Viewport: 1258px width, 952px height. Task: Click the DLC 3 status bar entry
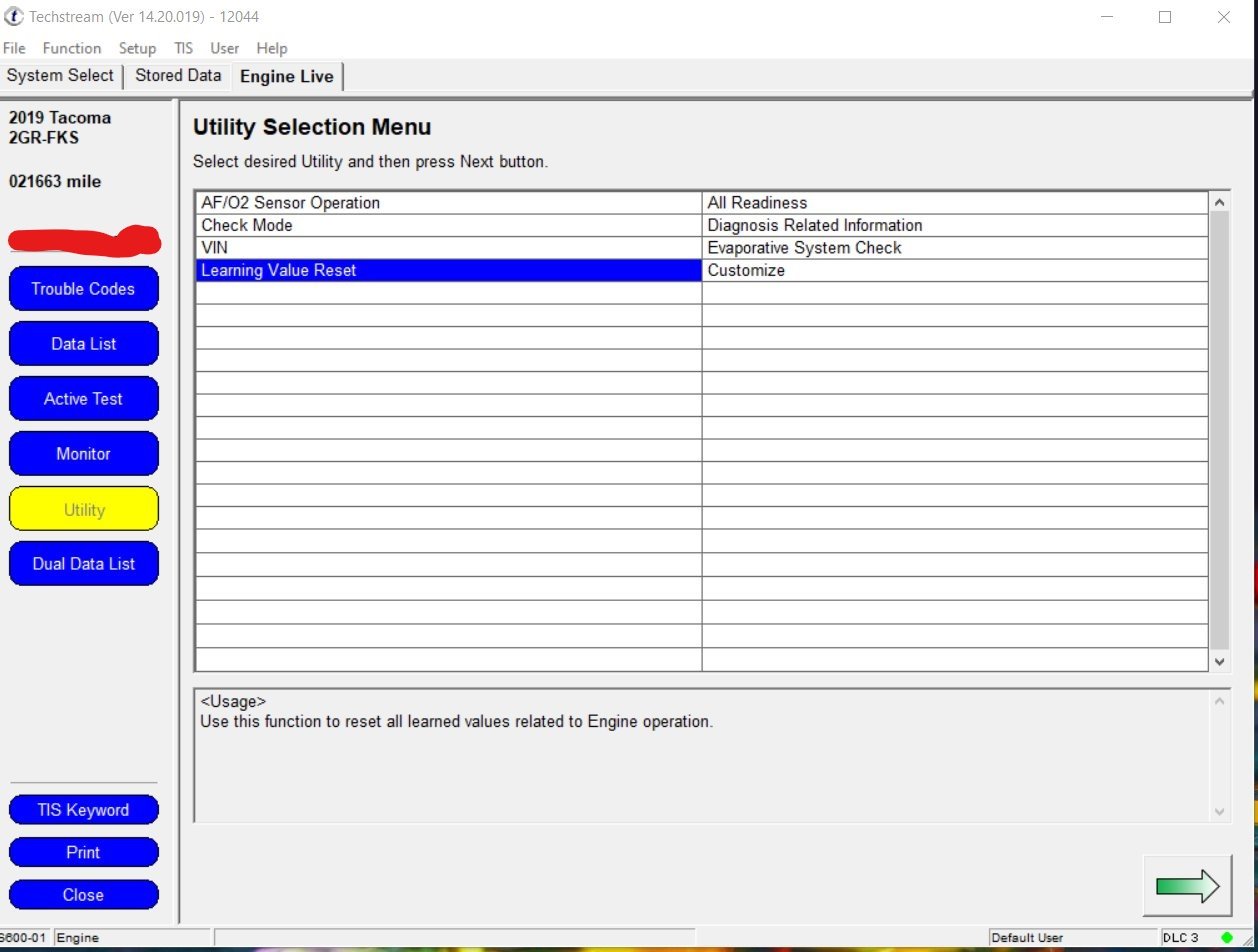tap(1180, 938)
